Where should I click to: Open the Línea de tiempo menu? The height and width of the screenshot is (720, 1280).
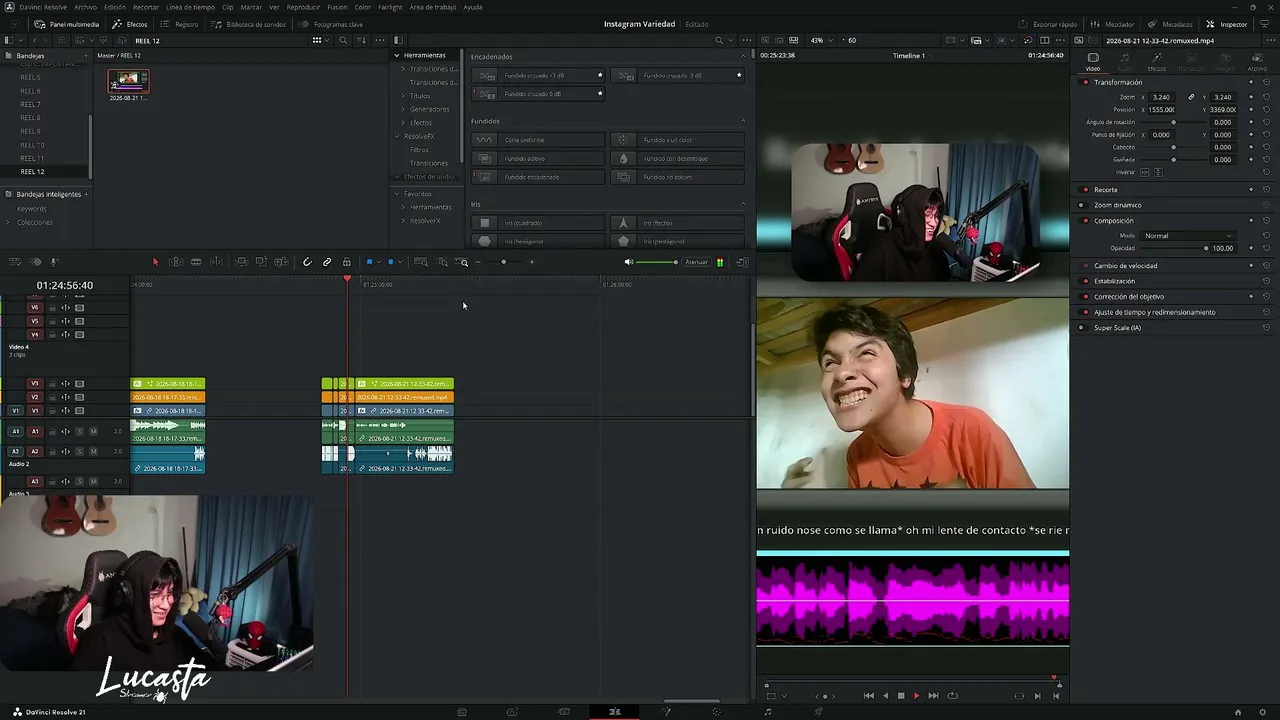(x=190, y=7)
